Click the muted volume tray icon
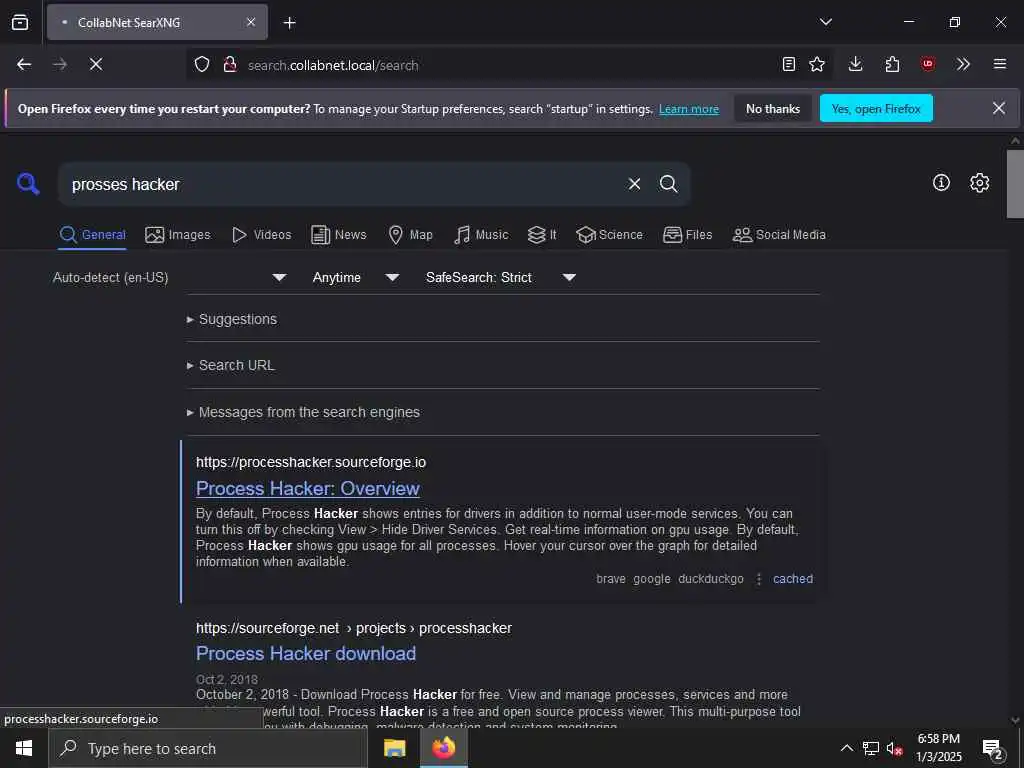Screen dimensions: 1024x768 (894, 749)
